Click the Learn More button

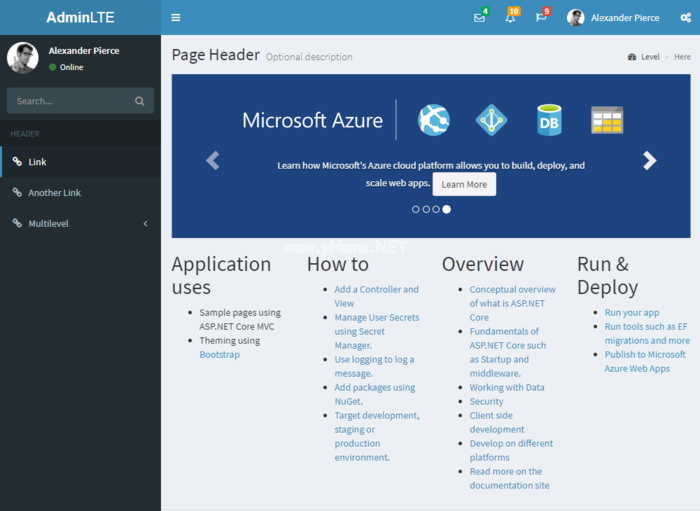tap(464, 184)
